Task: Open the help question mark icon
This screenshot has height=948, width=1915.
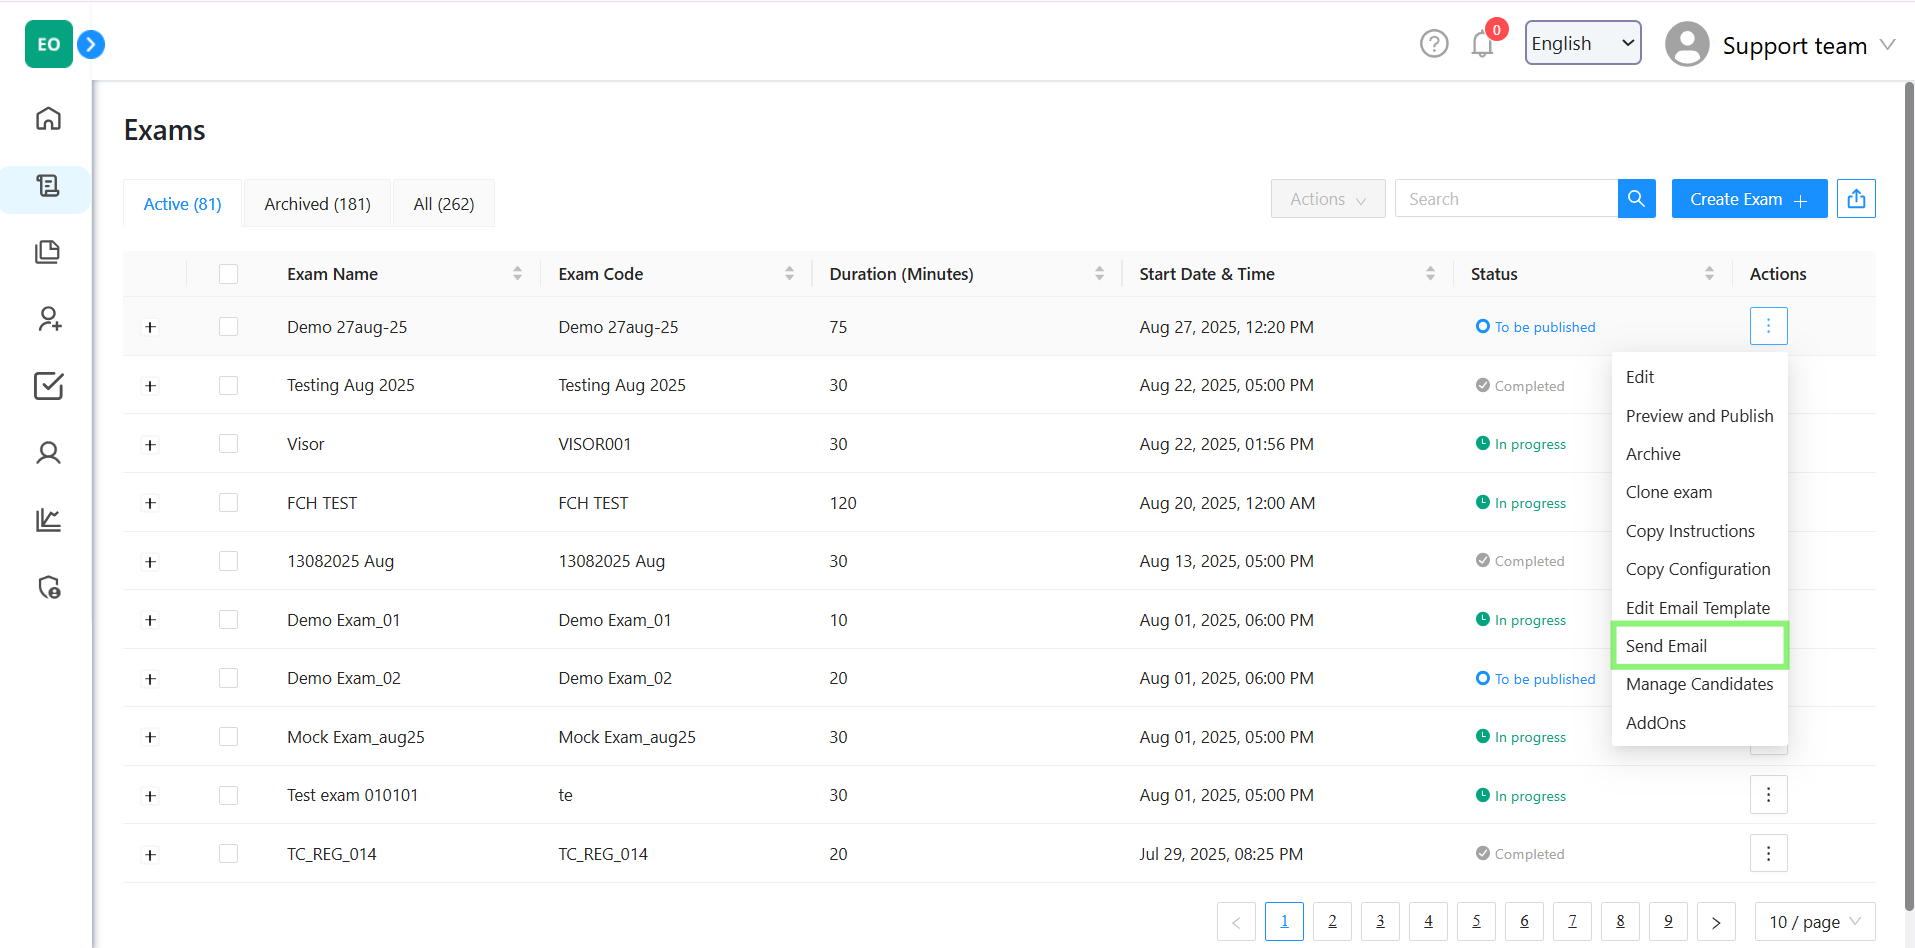Action: pos(1433,44)
